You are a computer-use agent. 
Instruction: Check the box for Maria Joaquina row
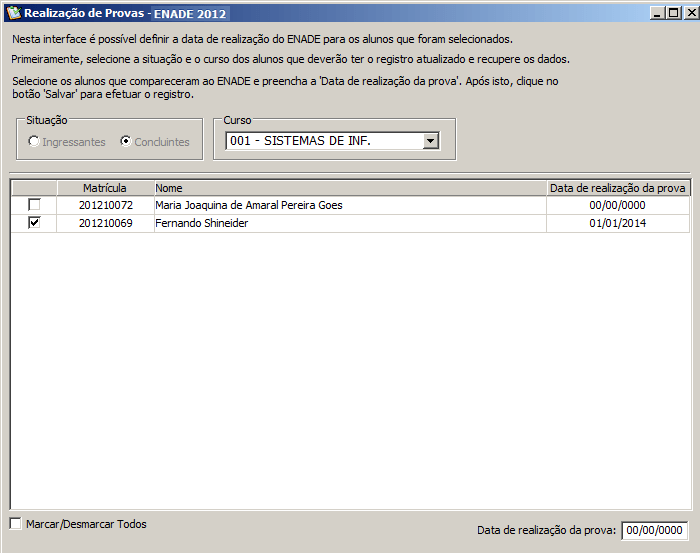(34, 205)
